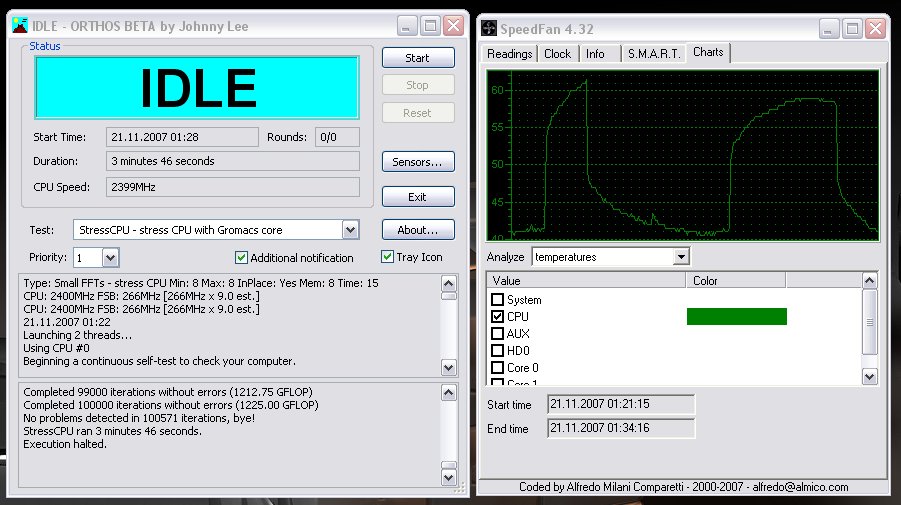Click the Start button in ORTHOS
This screenshot has width=901, height=505.
point(418,57)
